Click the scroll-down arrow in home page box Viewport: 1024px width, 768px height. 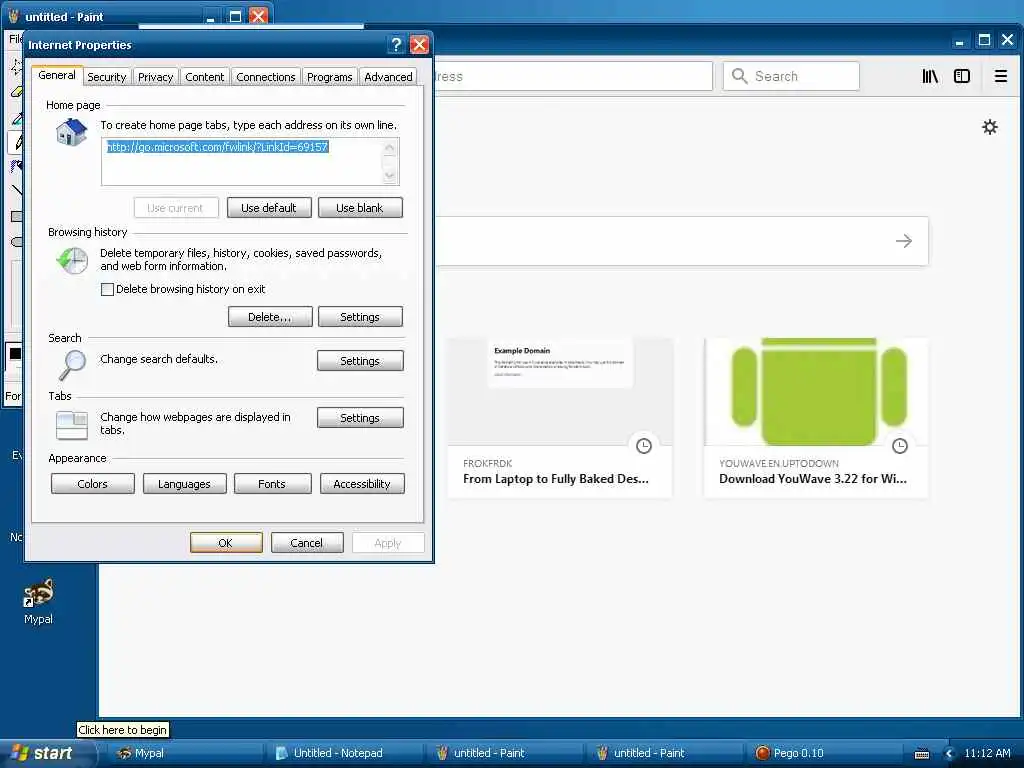tap(390, 175)
